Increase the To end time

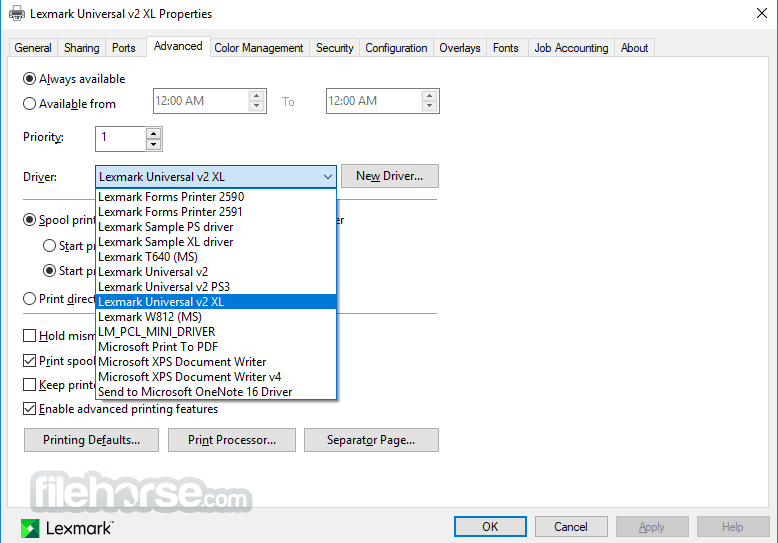click(430, 95)
